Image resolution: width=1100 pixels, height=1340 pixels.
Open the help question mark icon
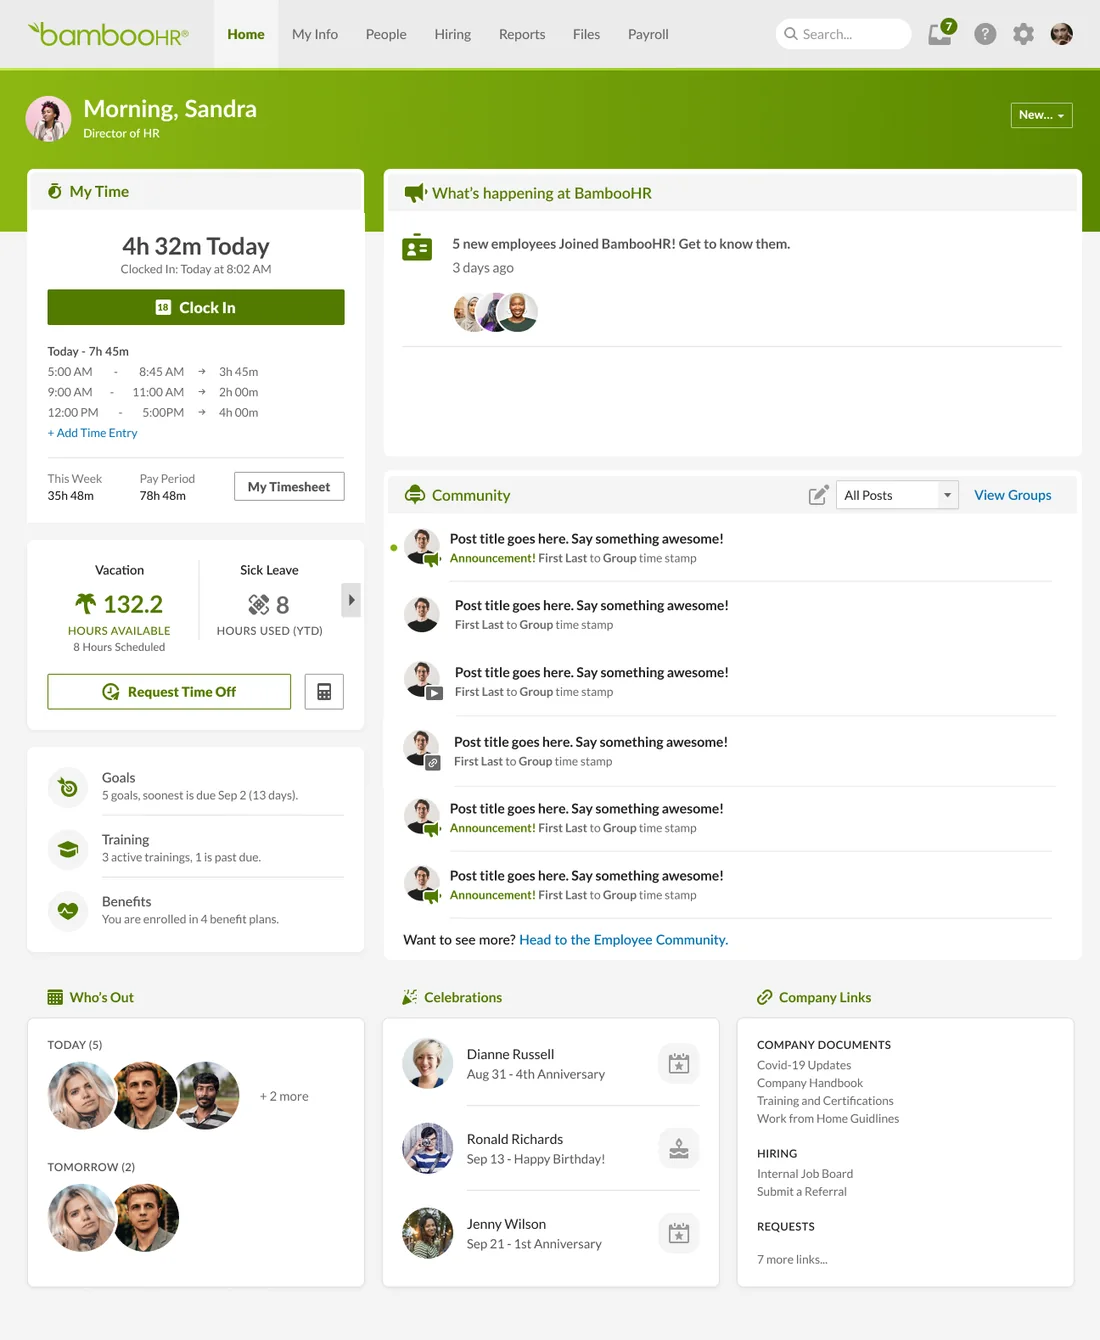click(985, 34)
